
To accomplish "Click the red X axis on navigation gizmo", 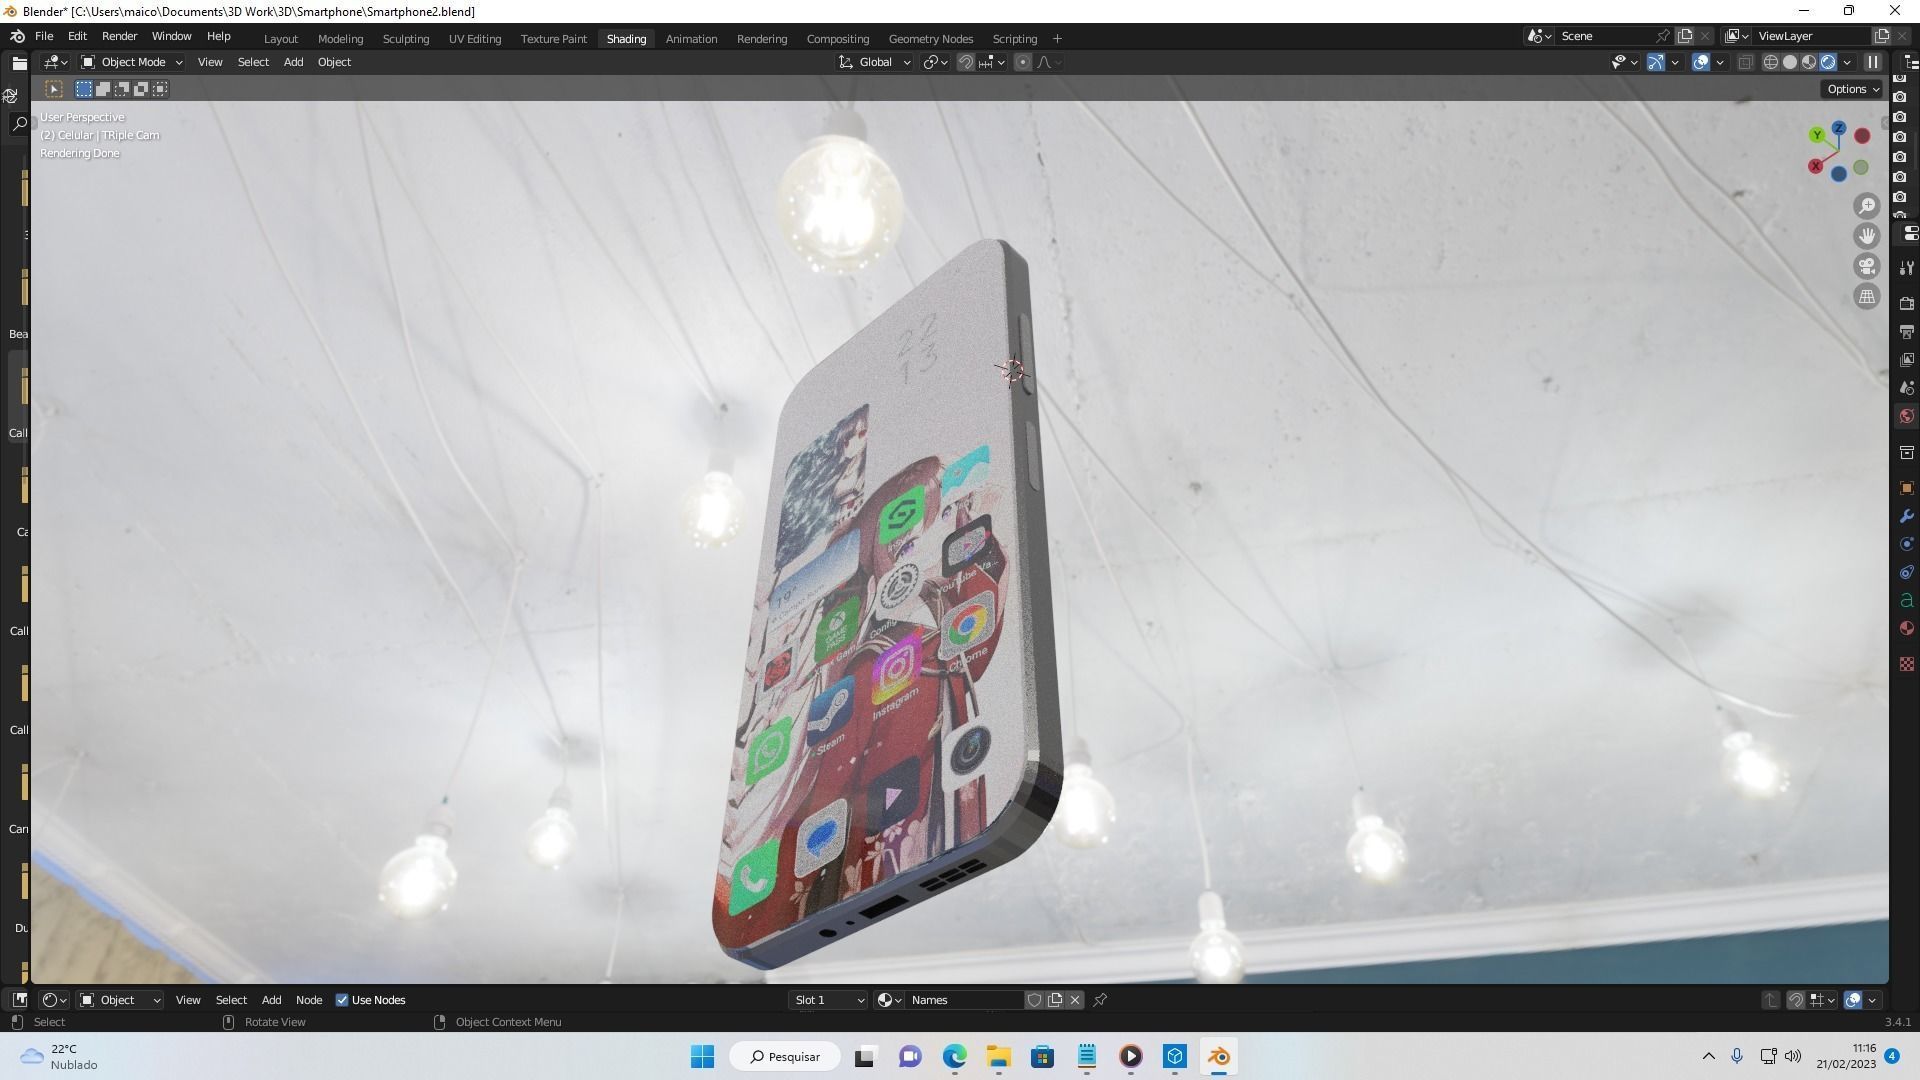I will pyautogui.click(x=1815, y=166).
